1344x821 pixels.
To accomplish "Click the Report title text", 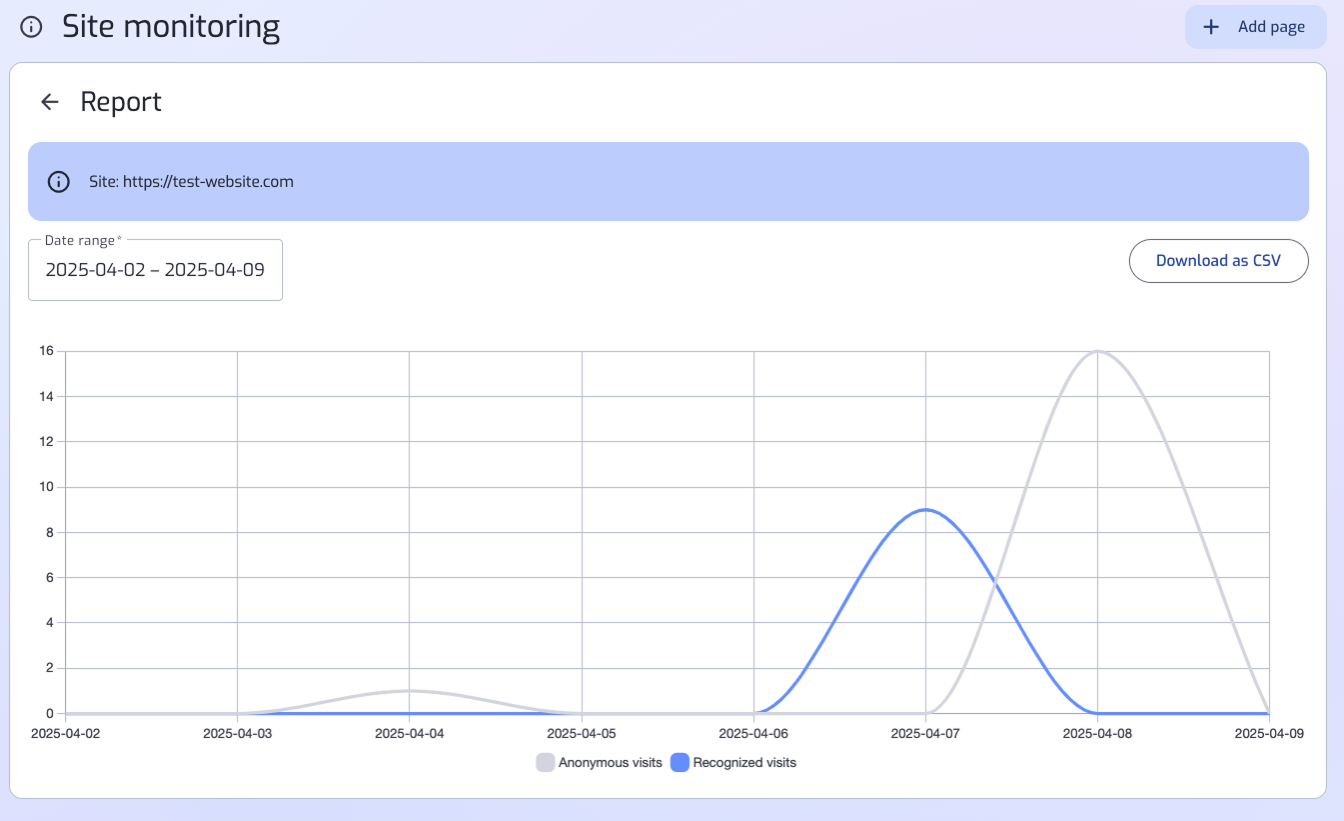I will click(x=121, y=102).
